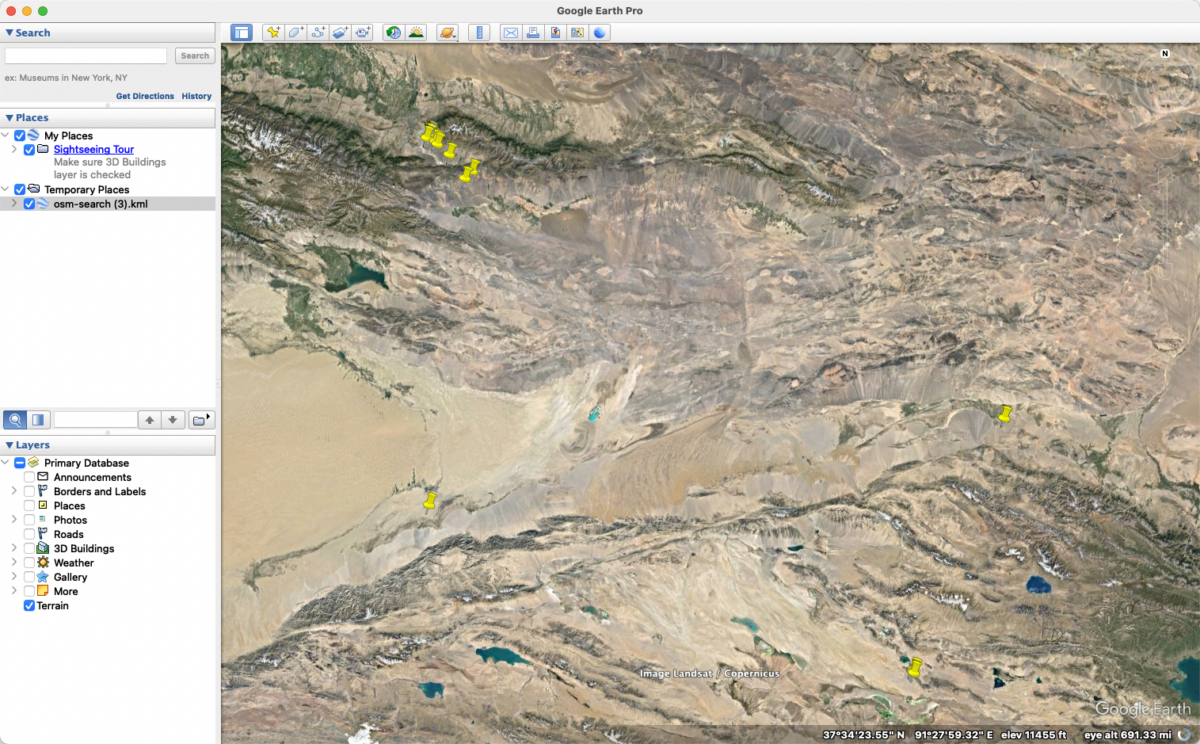This screenshot has width=1200, height=744.
Task: Collapse the Places panel header triangle
Action: [x=9, y=118]
